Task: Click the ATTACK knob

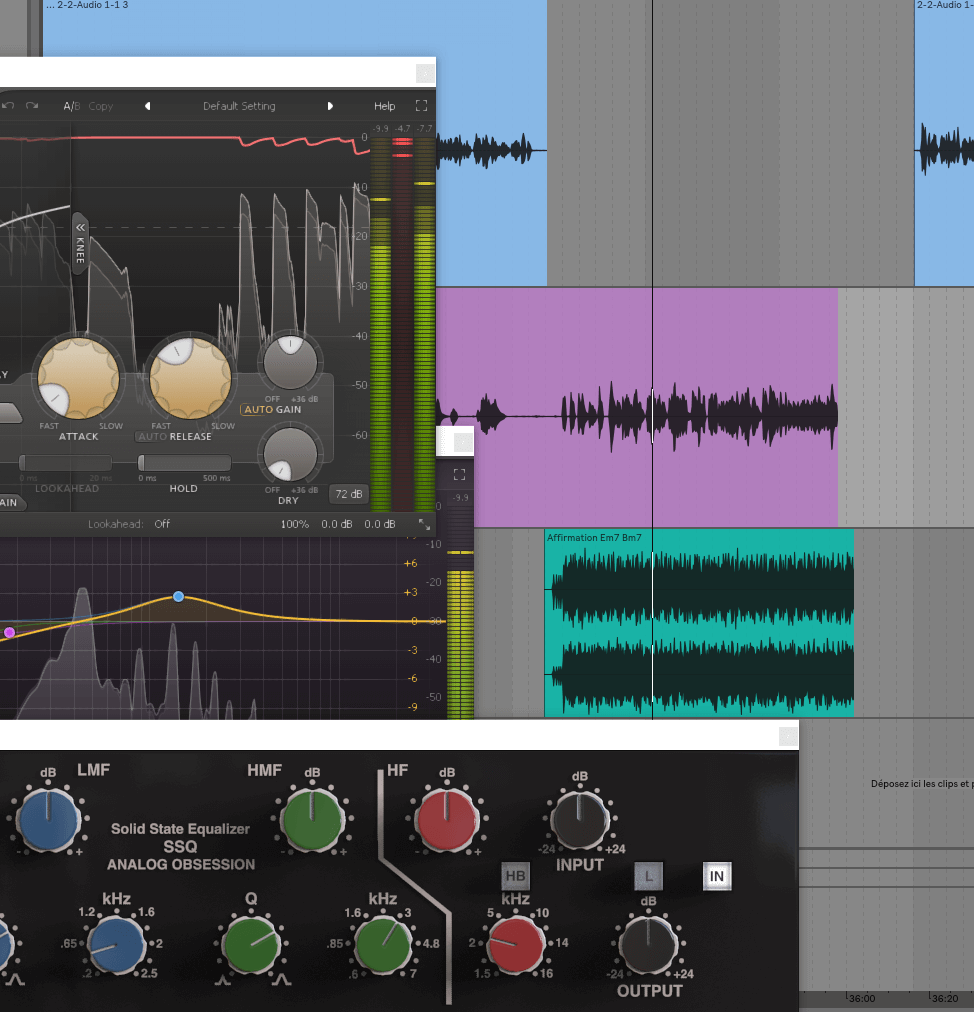Action: pyautogui.click(x=78, y=378)
